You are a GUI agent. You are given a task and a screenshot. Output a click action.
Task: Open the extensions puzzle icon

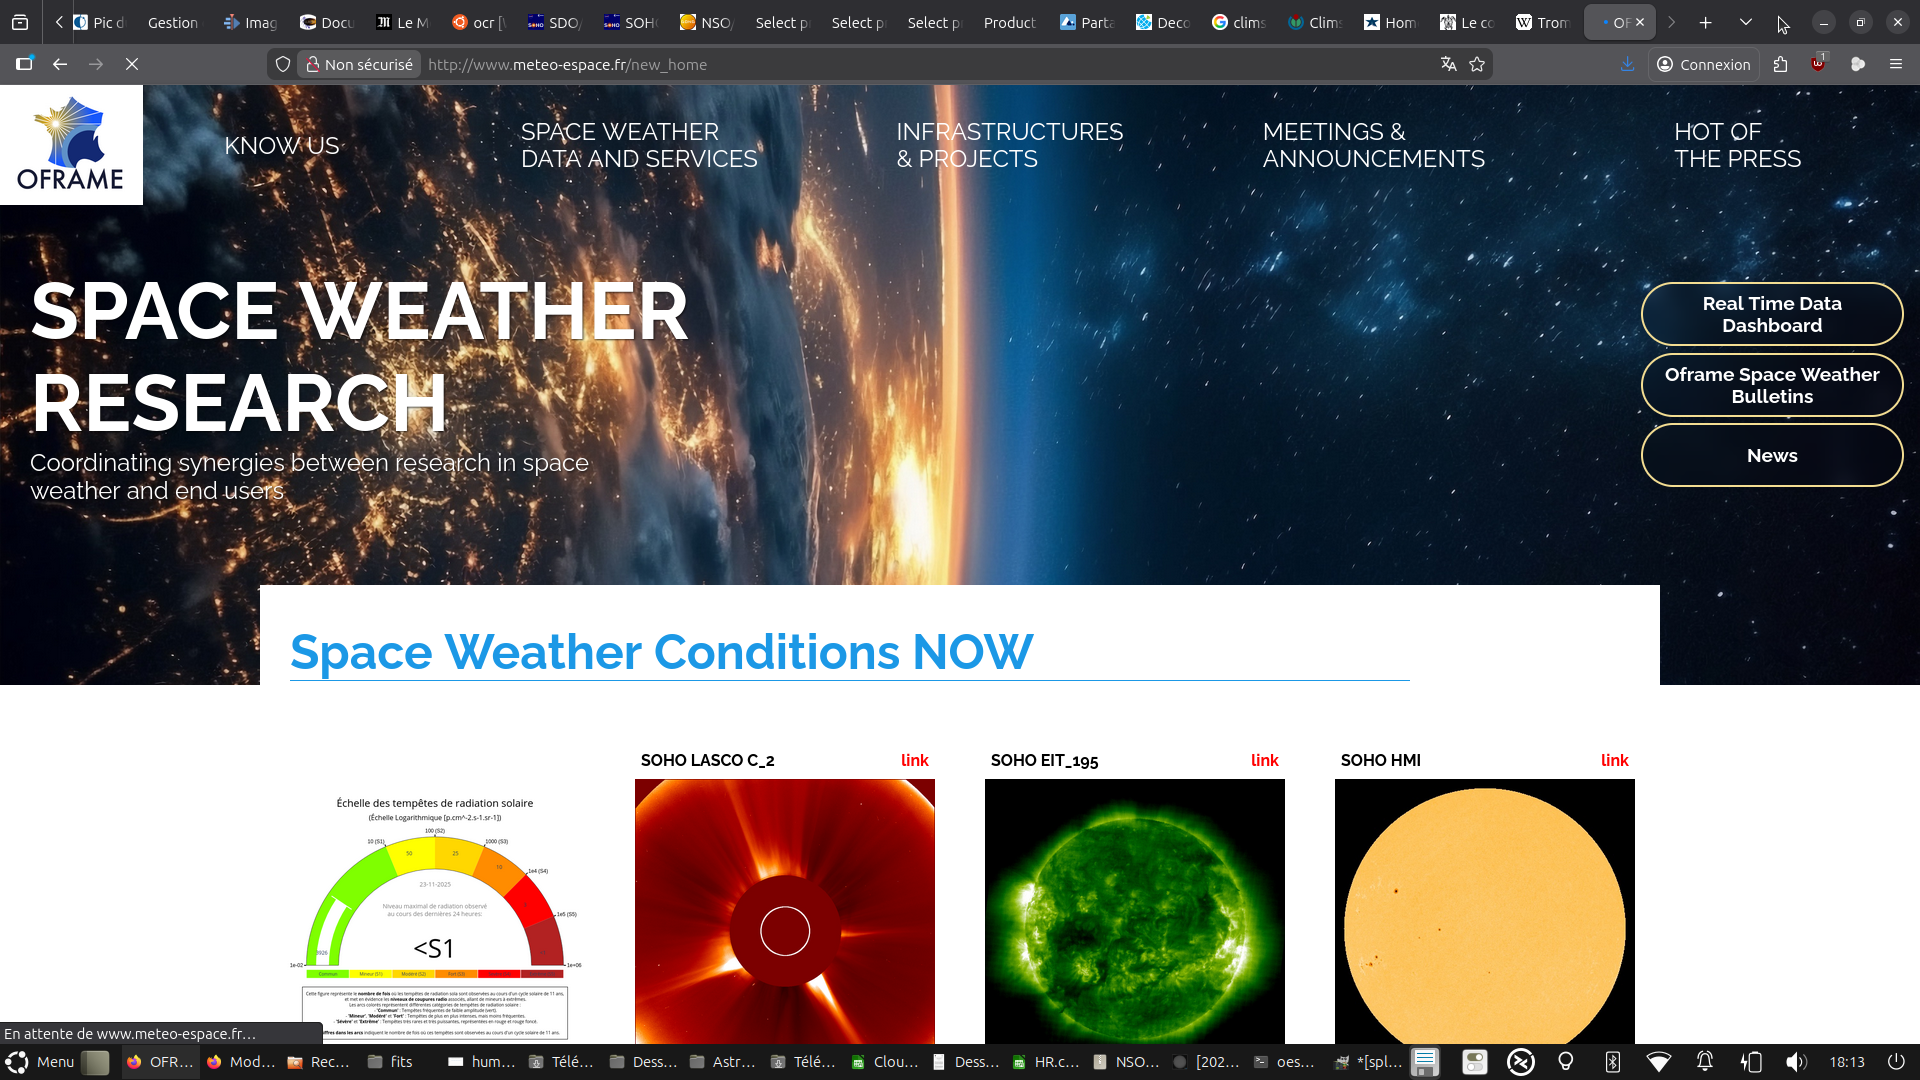click(1780, 64)
